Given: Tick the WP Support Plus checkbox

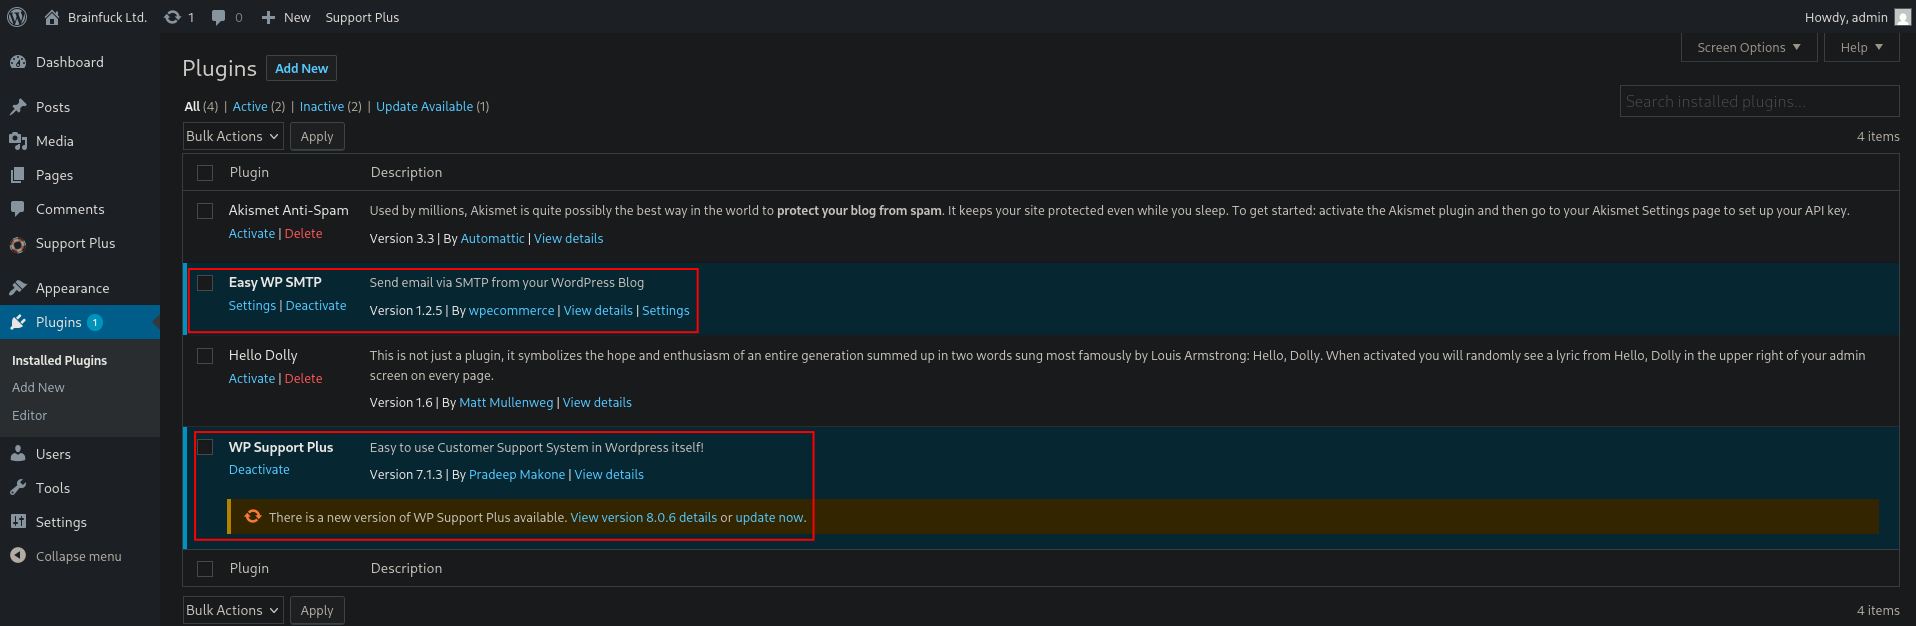Looking at the screenshot, I should (x=205, y=447).
